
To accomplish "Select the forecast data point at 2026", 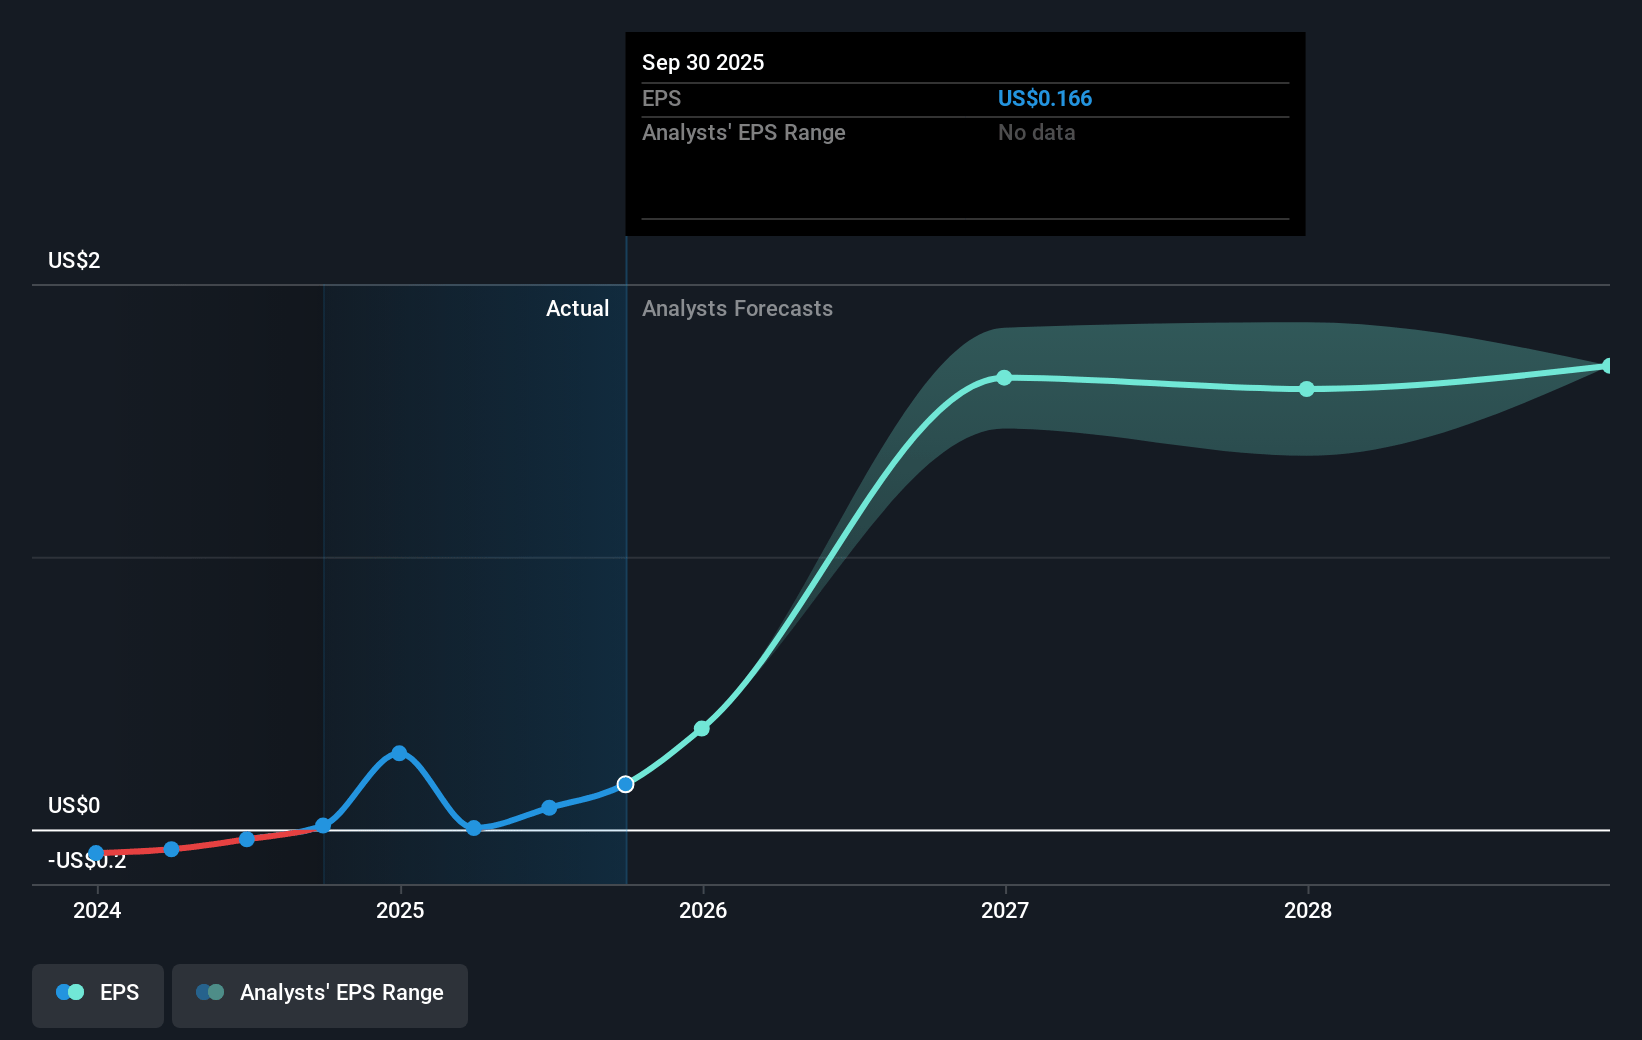I will (x=702, y=728).
